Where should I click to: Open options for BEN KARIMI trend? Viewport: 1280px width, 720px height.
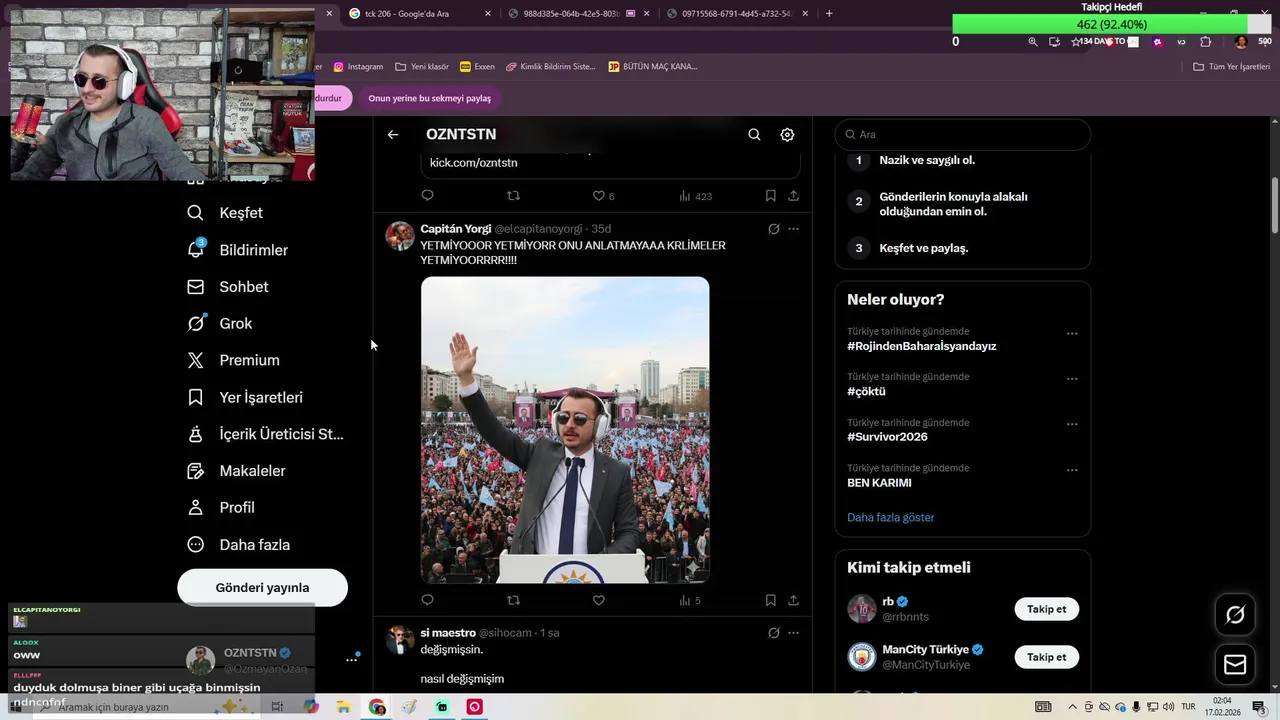tap(1072, 470)
